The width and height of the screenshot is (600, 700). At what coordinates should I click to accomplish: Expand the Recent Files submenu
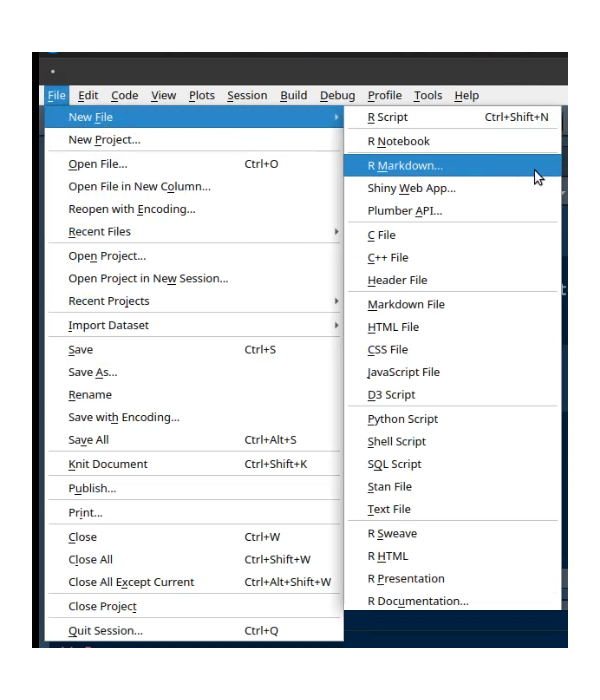(99, 232)
